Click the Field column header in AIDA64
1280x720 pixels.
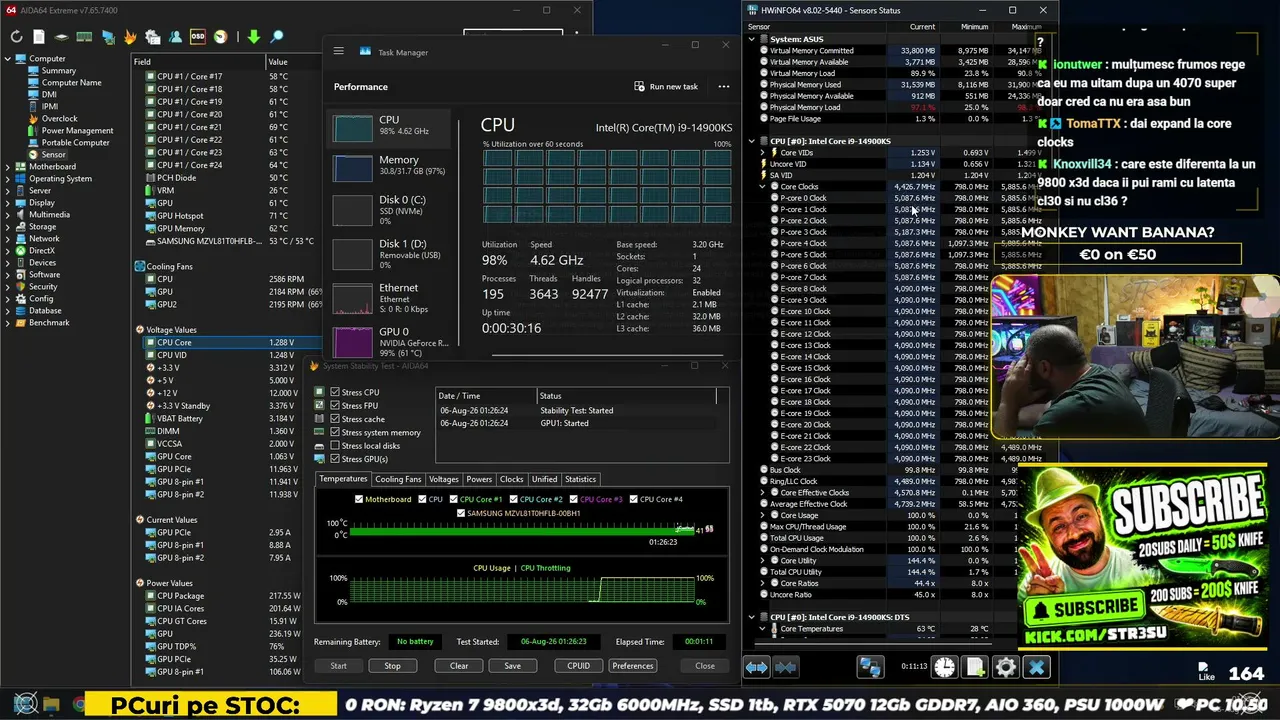[198, 62]
